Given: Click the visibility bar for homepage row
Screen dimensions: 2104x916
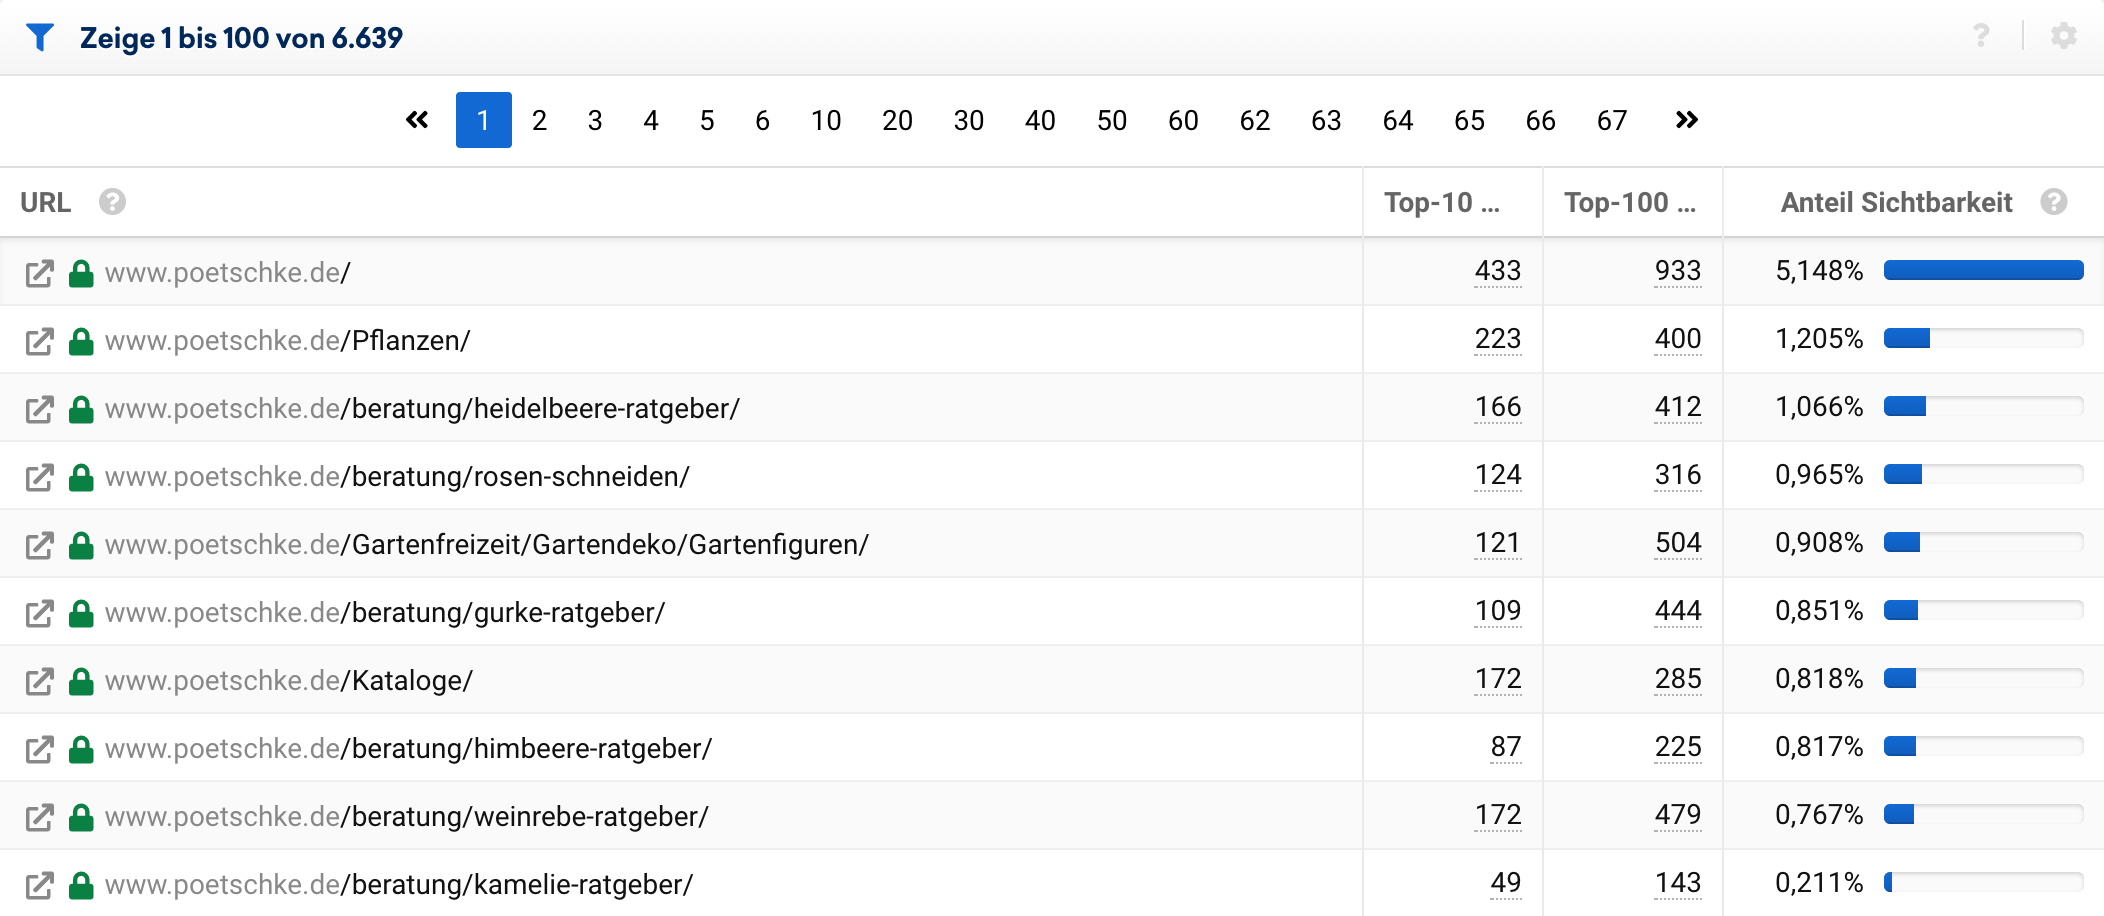Looking at the screenshot, I should pos(1983,270).
